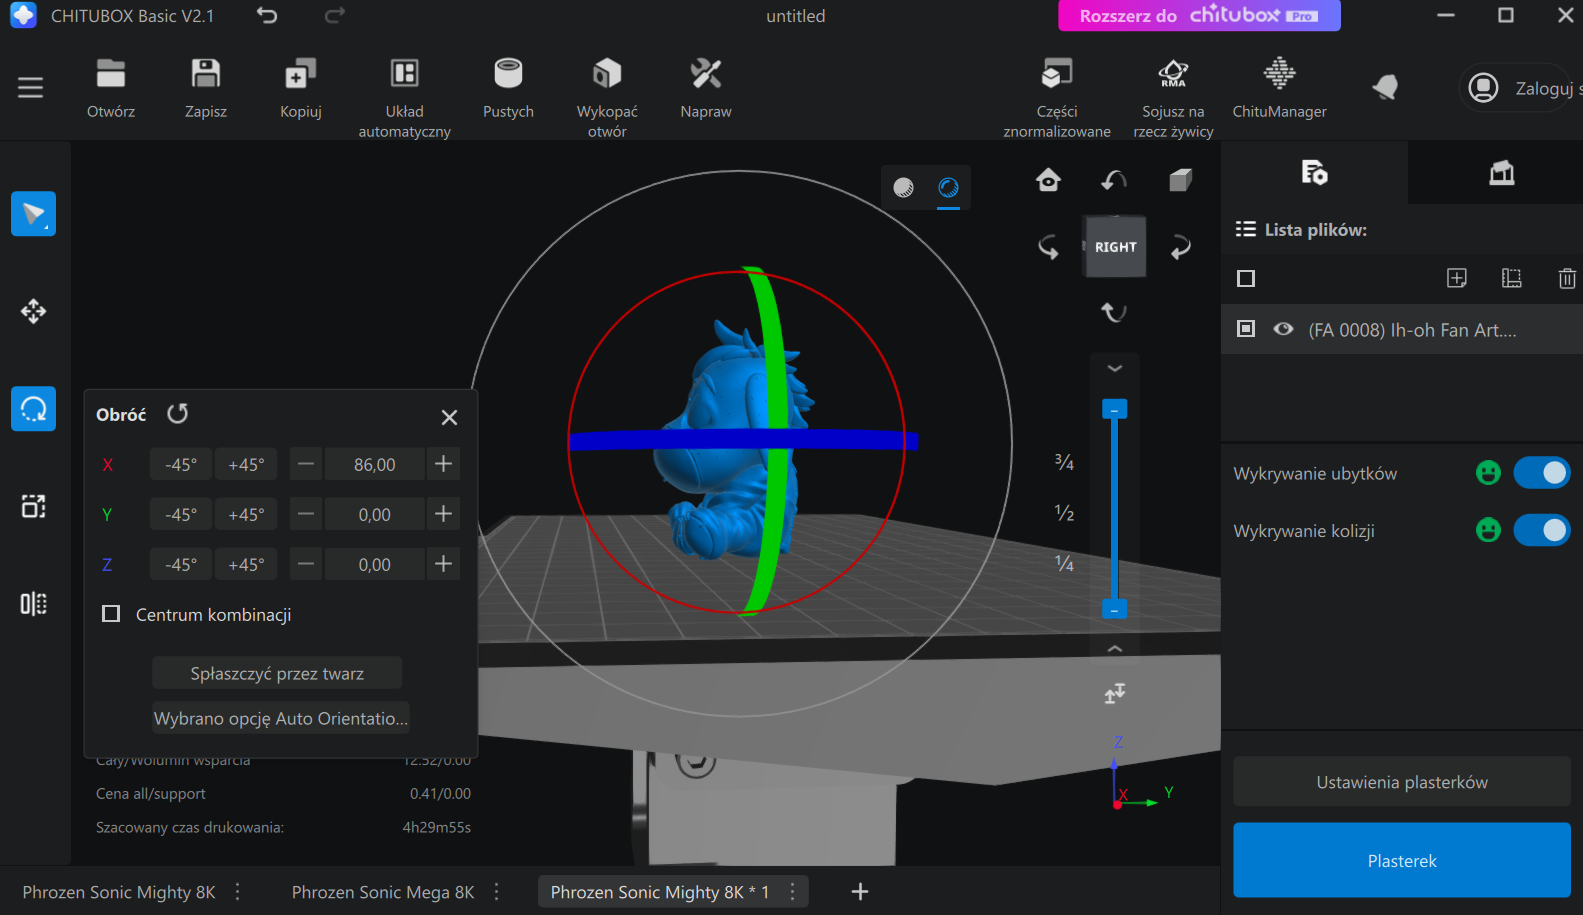The width and height of the screenshot is (1583, 915).
Task: Click the redo arrow in title bar
Action: [x=335, y=15]
